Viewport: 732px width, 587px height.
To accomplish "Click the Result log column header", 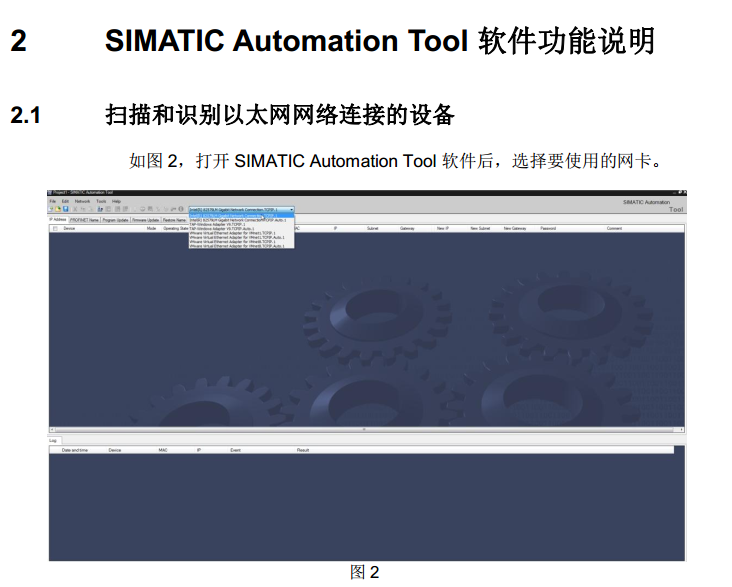I will [x=303, y=450].
